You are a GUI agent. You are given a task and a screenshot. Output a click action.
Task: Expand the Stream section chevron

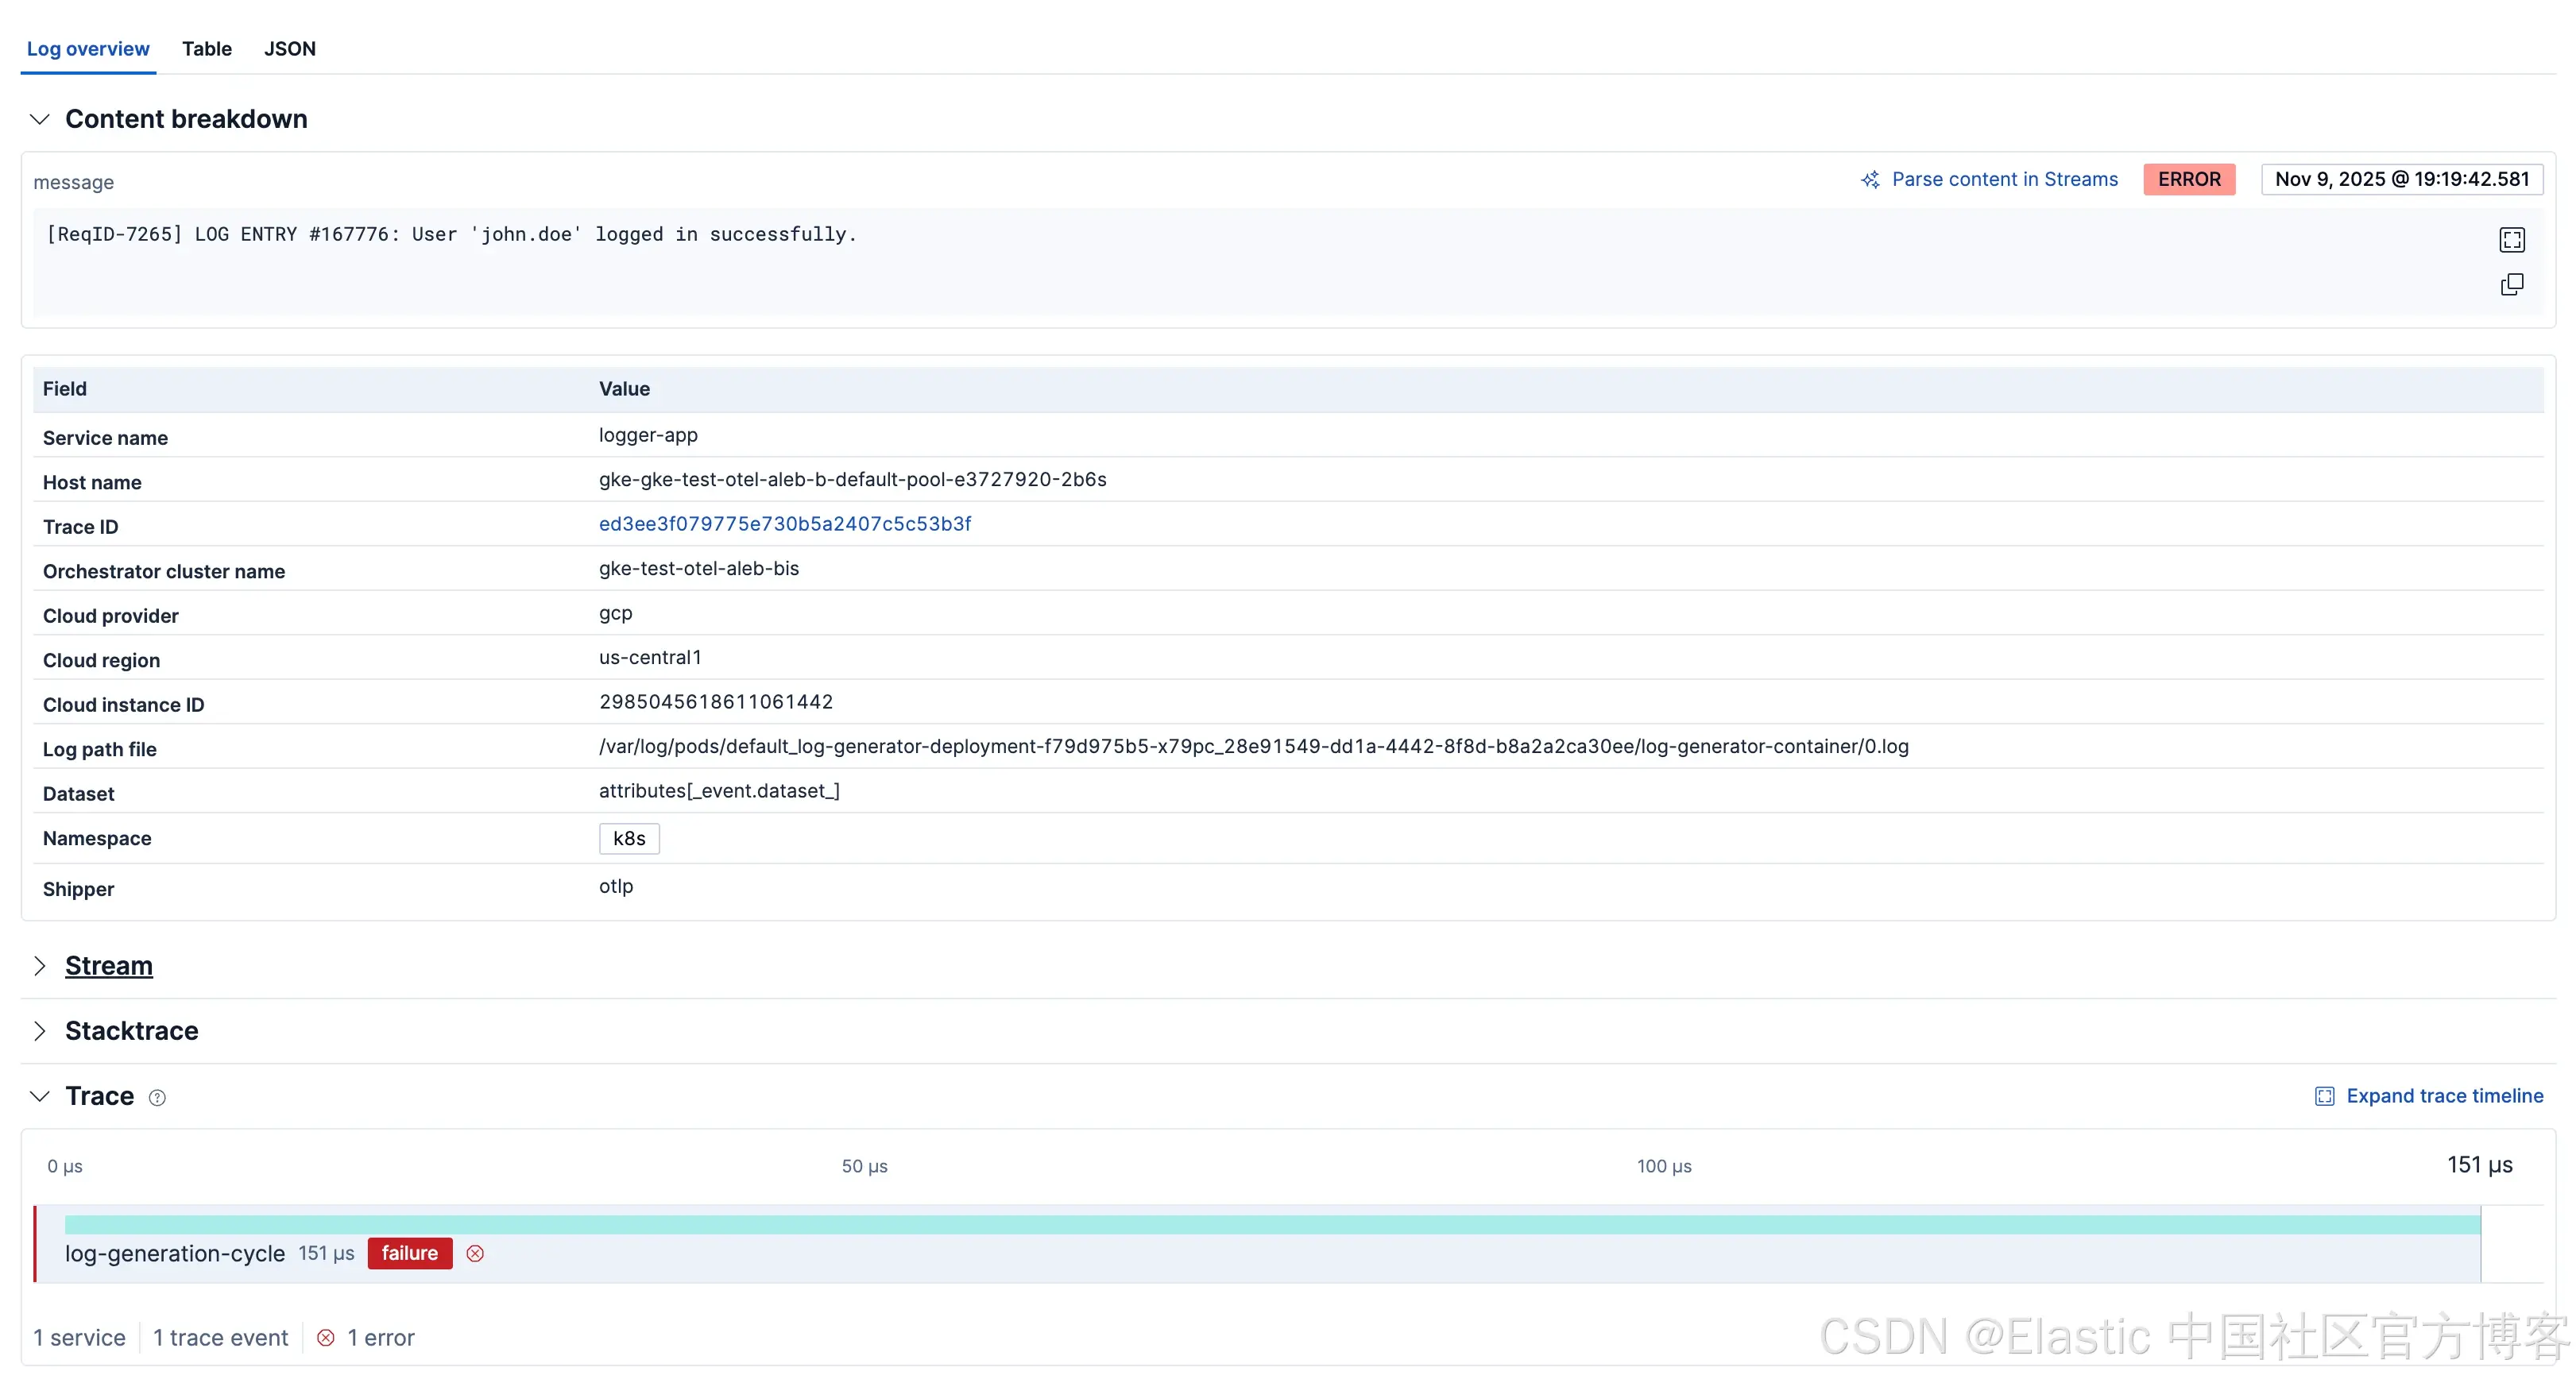[x=40, y=966]
